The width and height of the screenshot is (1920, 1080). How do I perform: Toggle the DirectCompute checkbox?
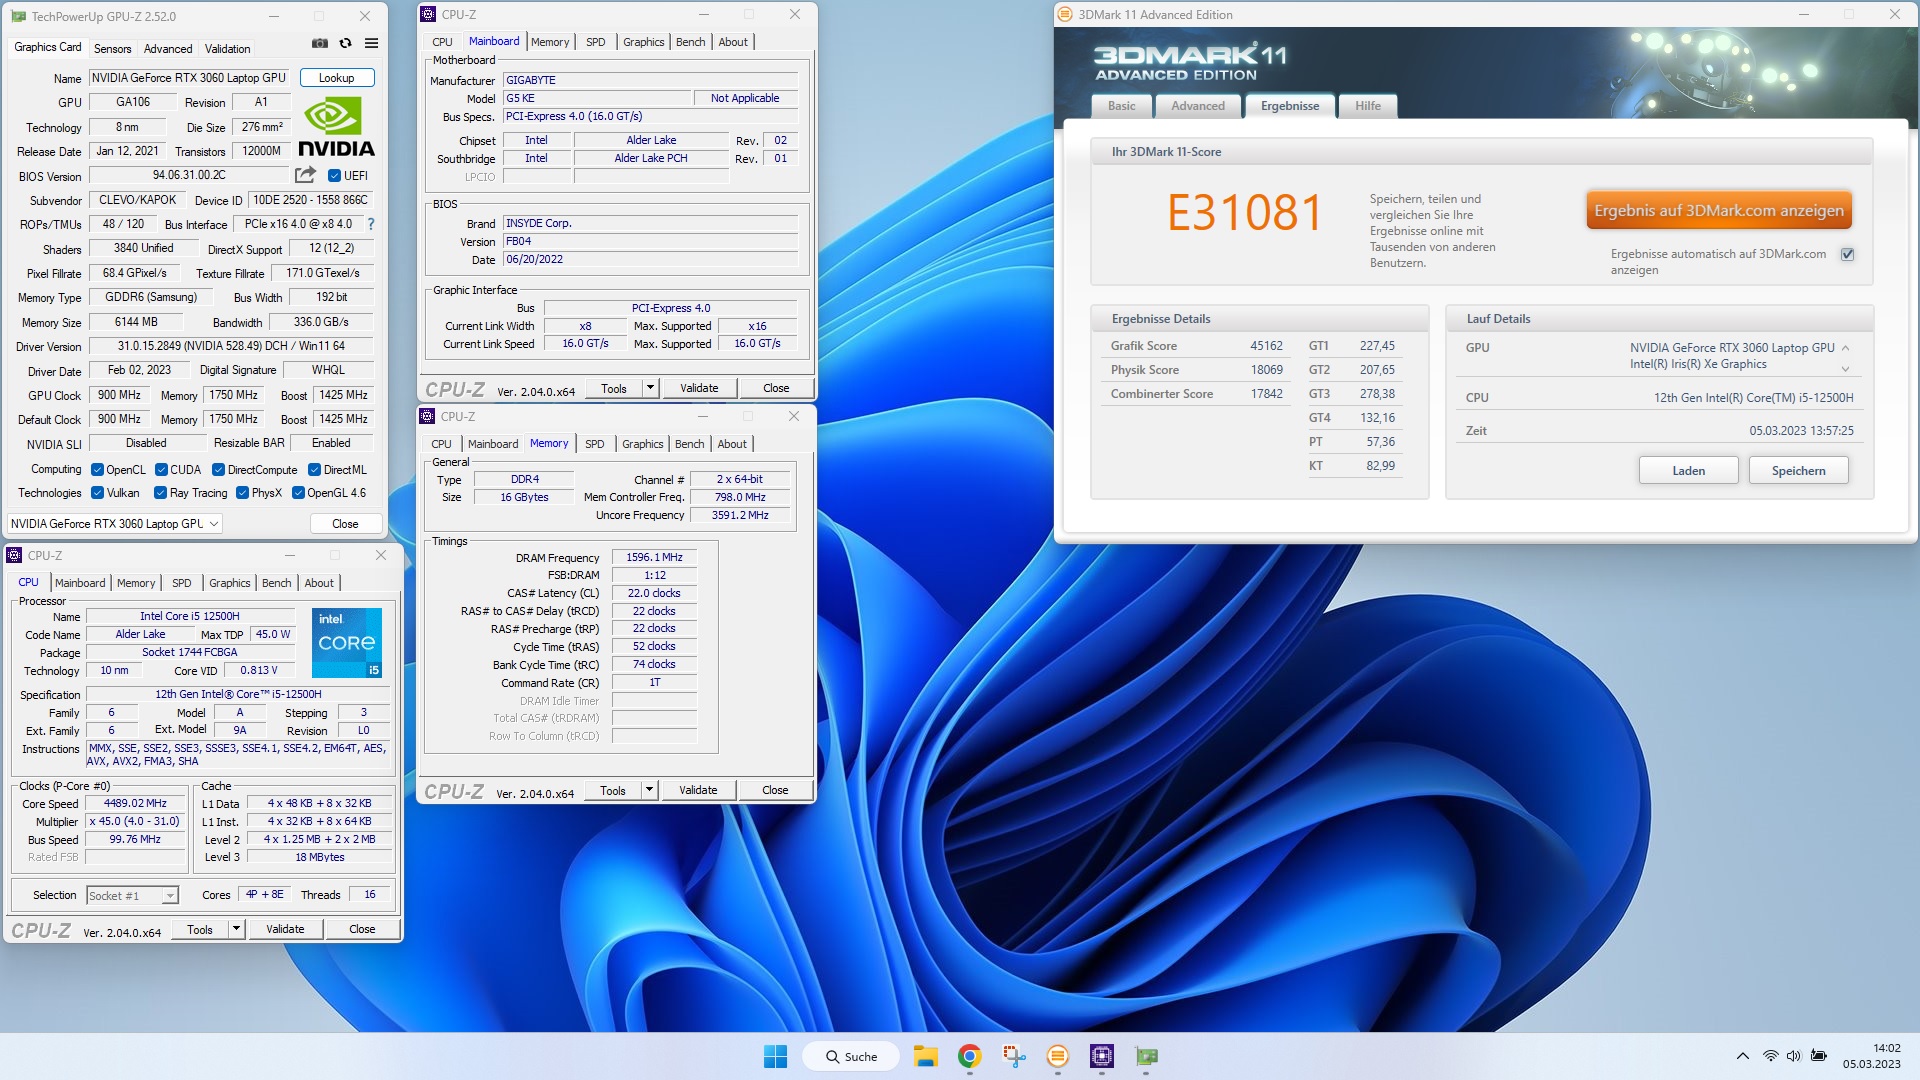point(218,470)
